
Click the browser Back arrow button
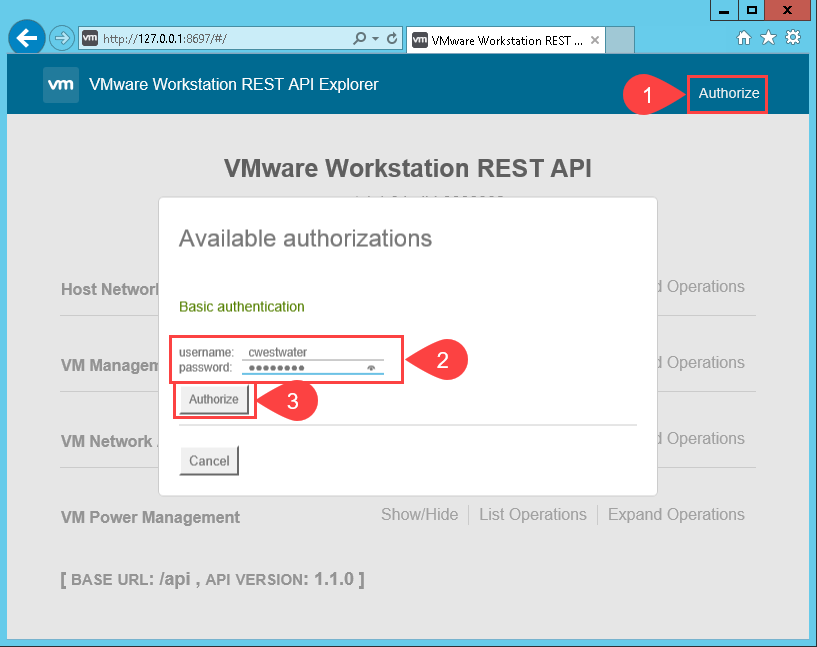click(26, 38)
